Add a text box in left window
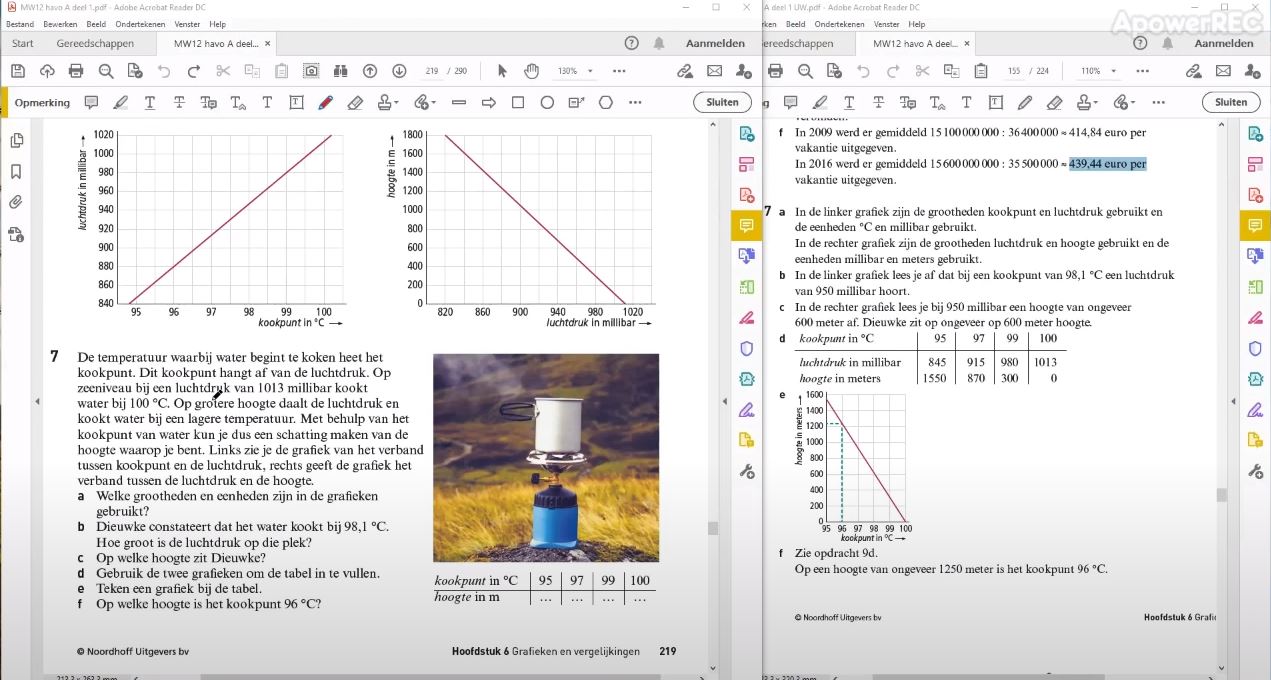The height and width of the screenshot is (680, 1271). click(296, 102)
